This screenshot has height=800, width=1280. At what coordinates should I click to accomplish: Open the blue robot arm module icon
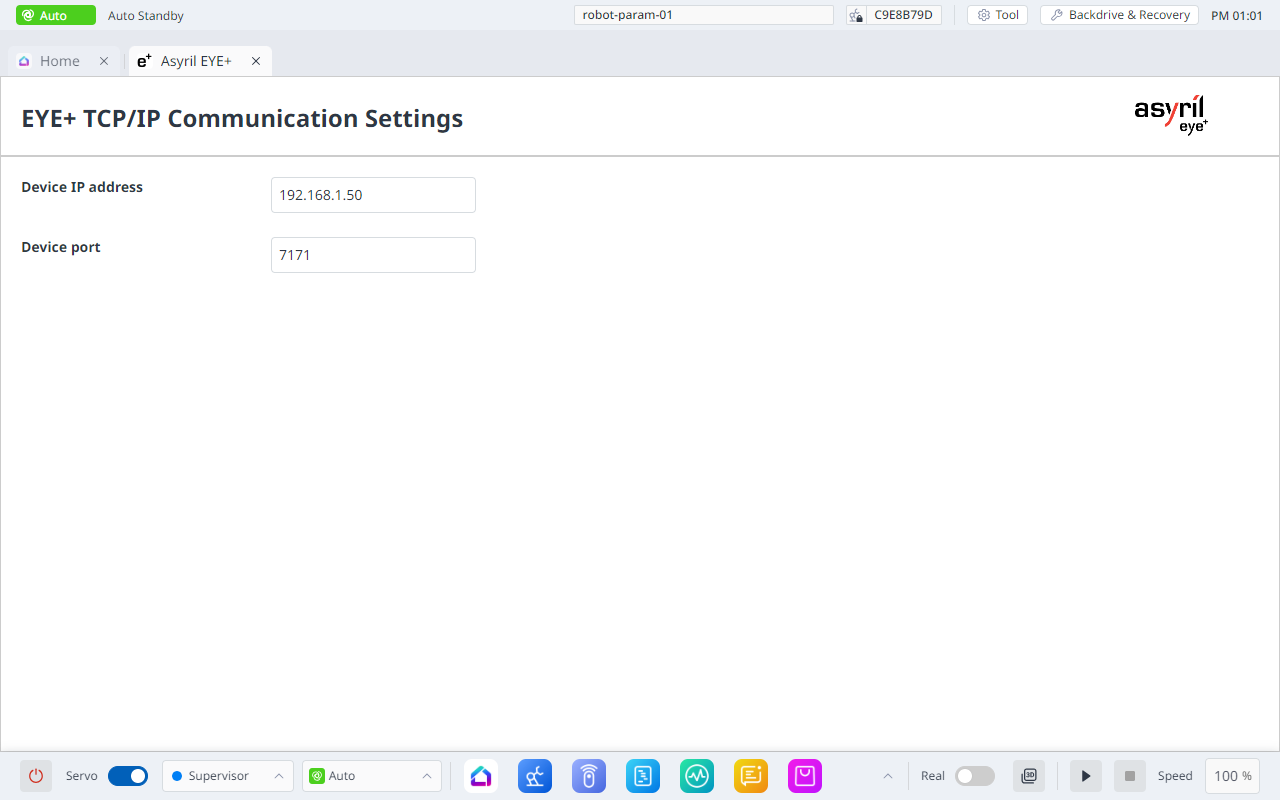[x=535, y=776]
